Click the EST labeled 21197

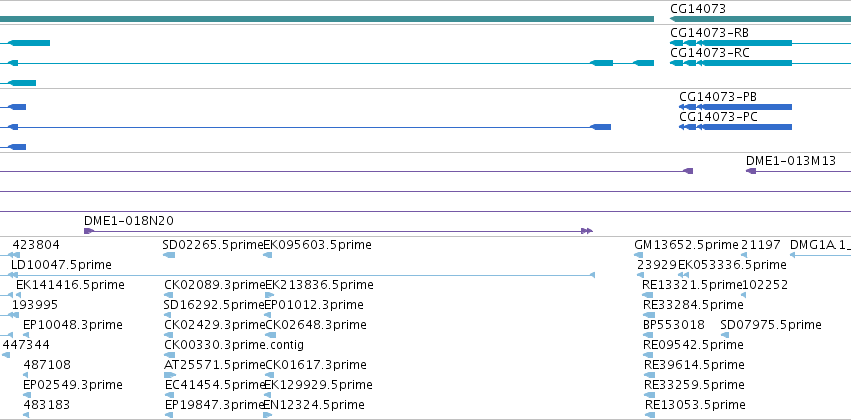point(761,245)
